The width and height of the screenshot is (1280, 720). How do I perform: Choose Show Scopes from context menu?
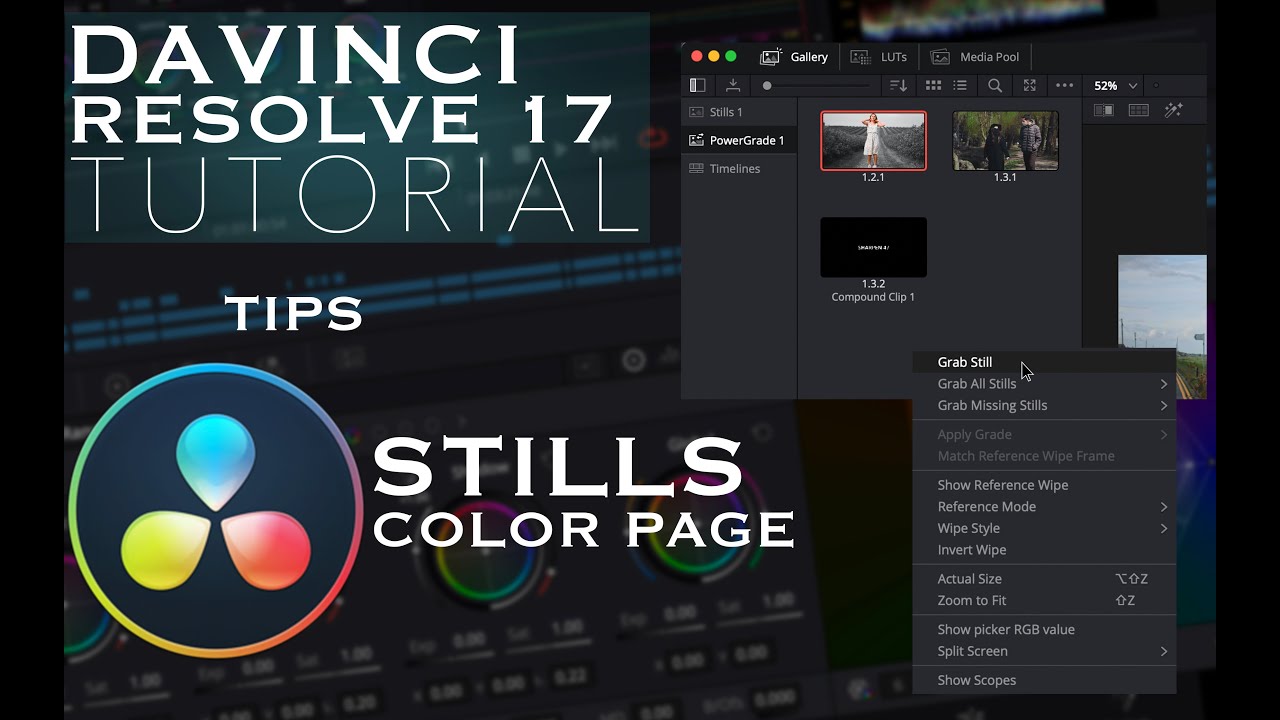point(1044,680)
